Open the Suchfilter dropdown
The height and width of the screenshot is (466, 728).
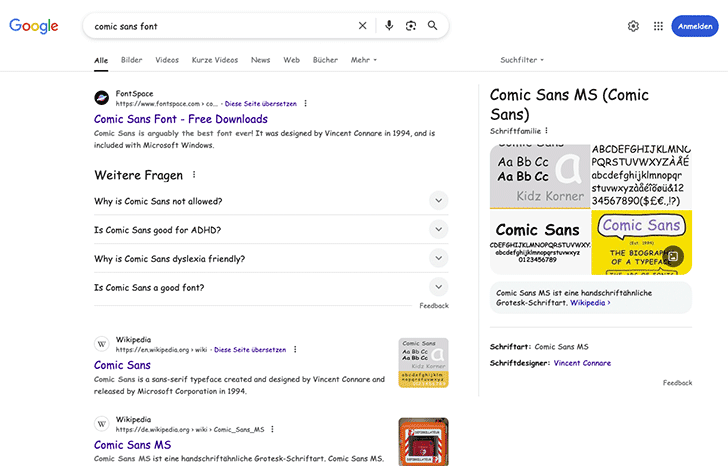click(x=522, y=60)
